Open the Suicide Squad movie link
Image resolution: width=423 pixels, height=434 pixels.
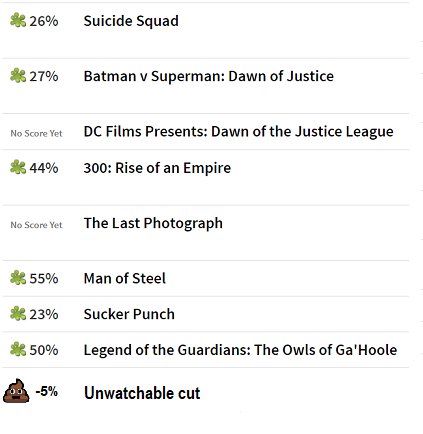131,21
